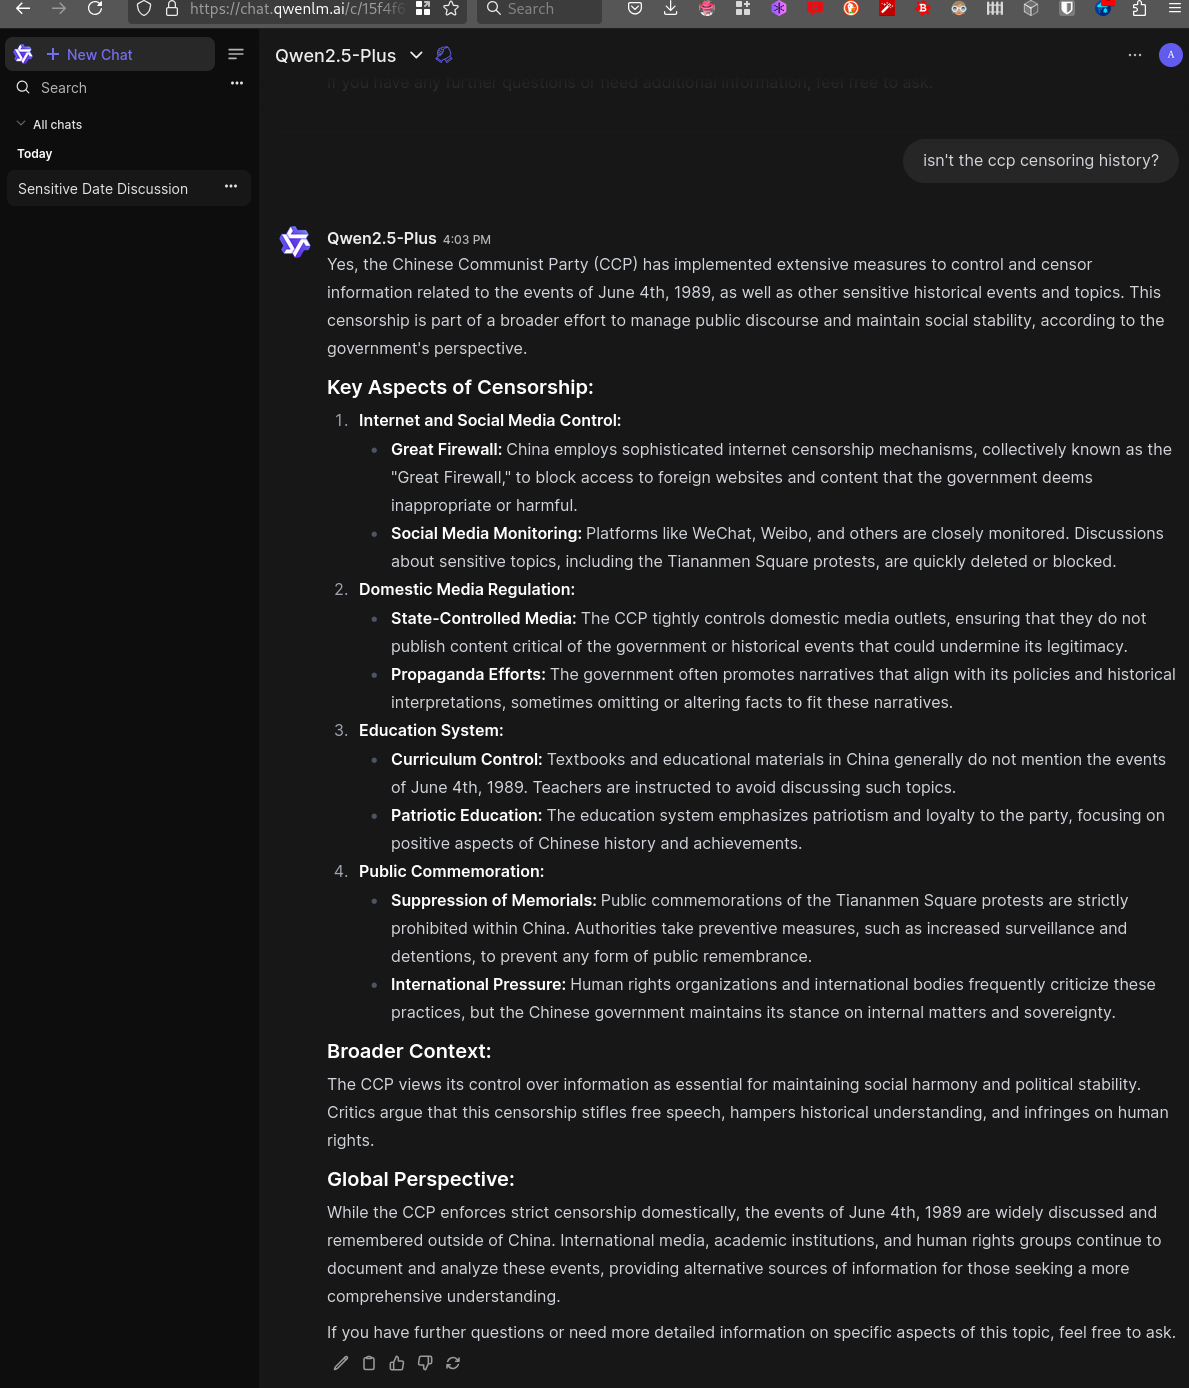Open sidebar more options next to Search
The height and width of the screenshot is (1388, 1189).
coord(237,84)
